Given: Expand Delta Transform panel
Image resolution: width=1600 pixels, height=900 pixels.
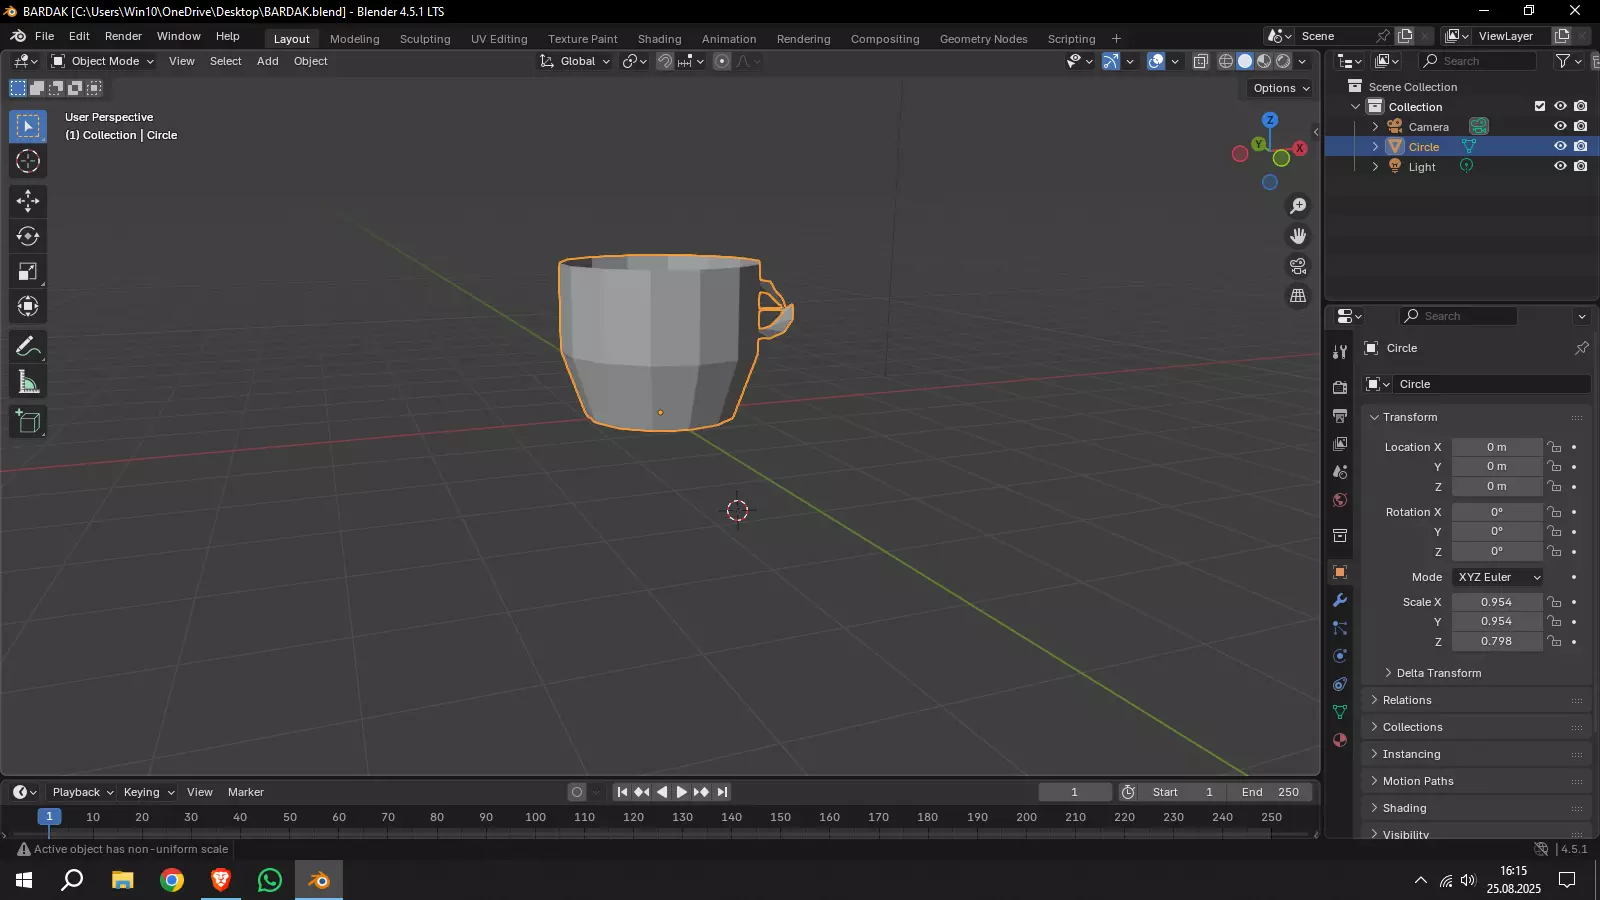Looking at the screenshot, I should coord(1438,673).
